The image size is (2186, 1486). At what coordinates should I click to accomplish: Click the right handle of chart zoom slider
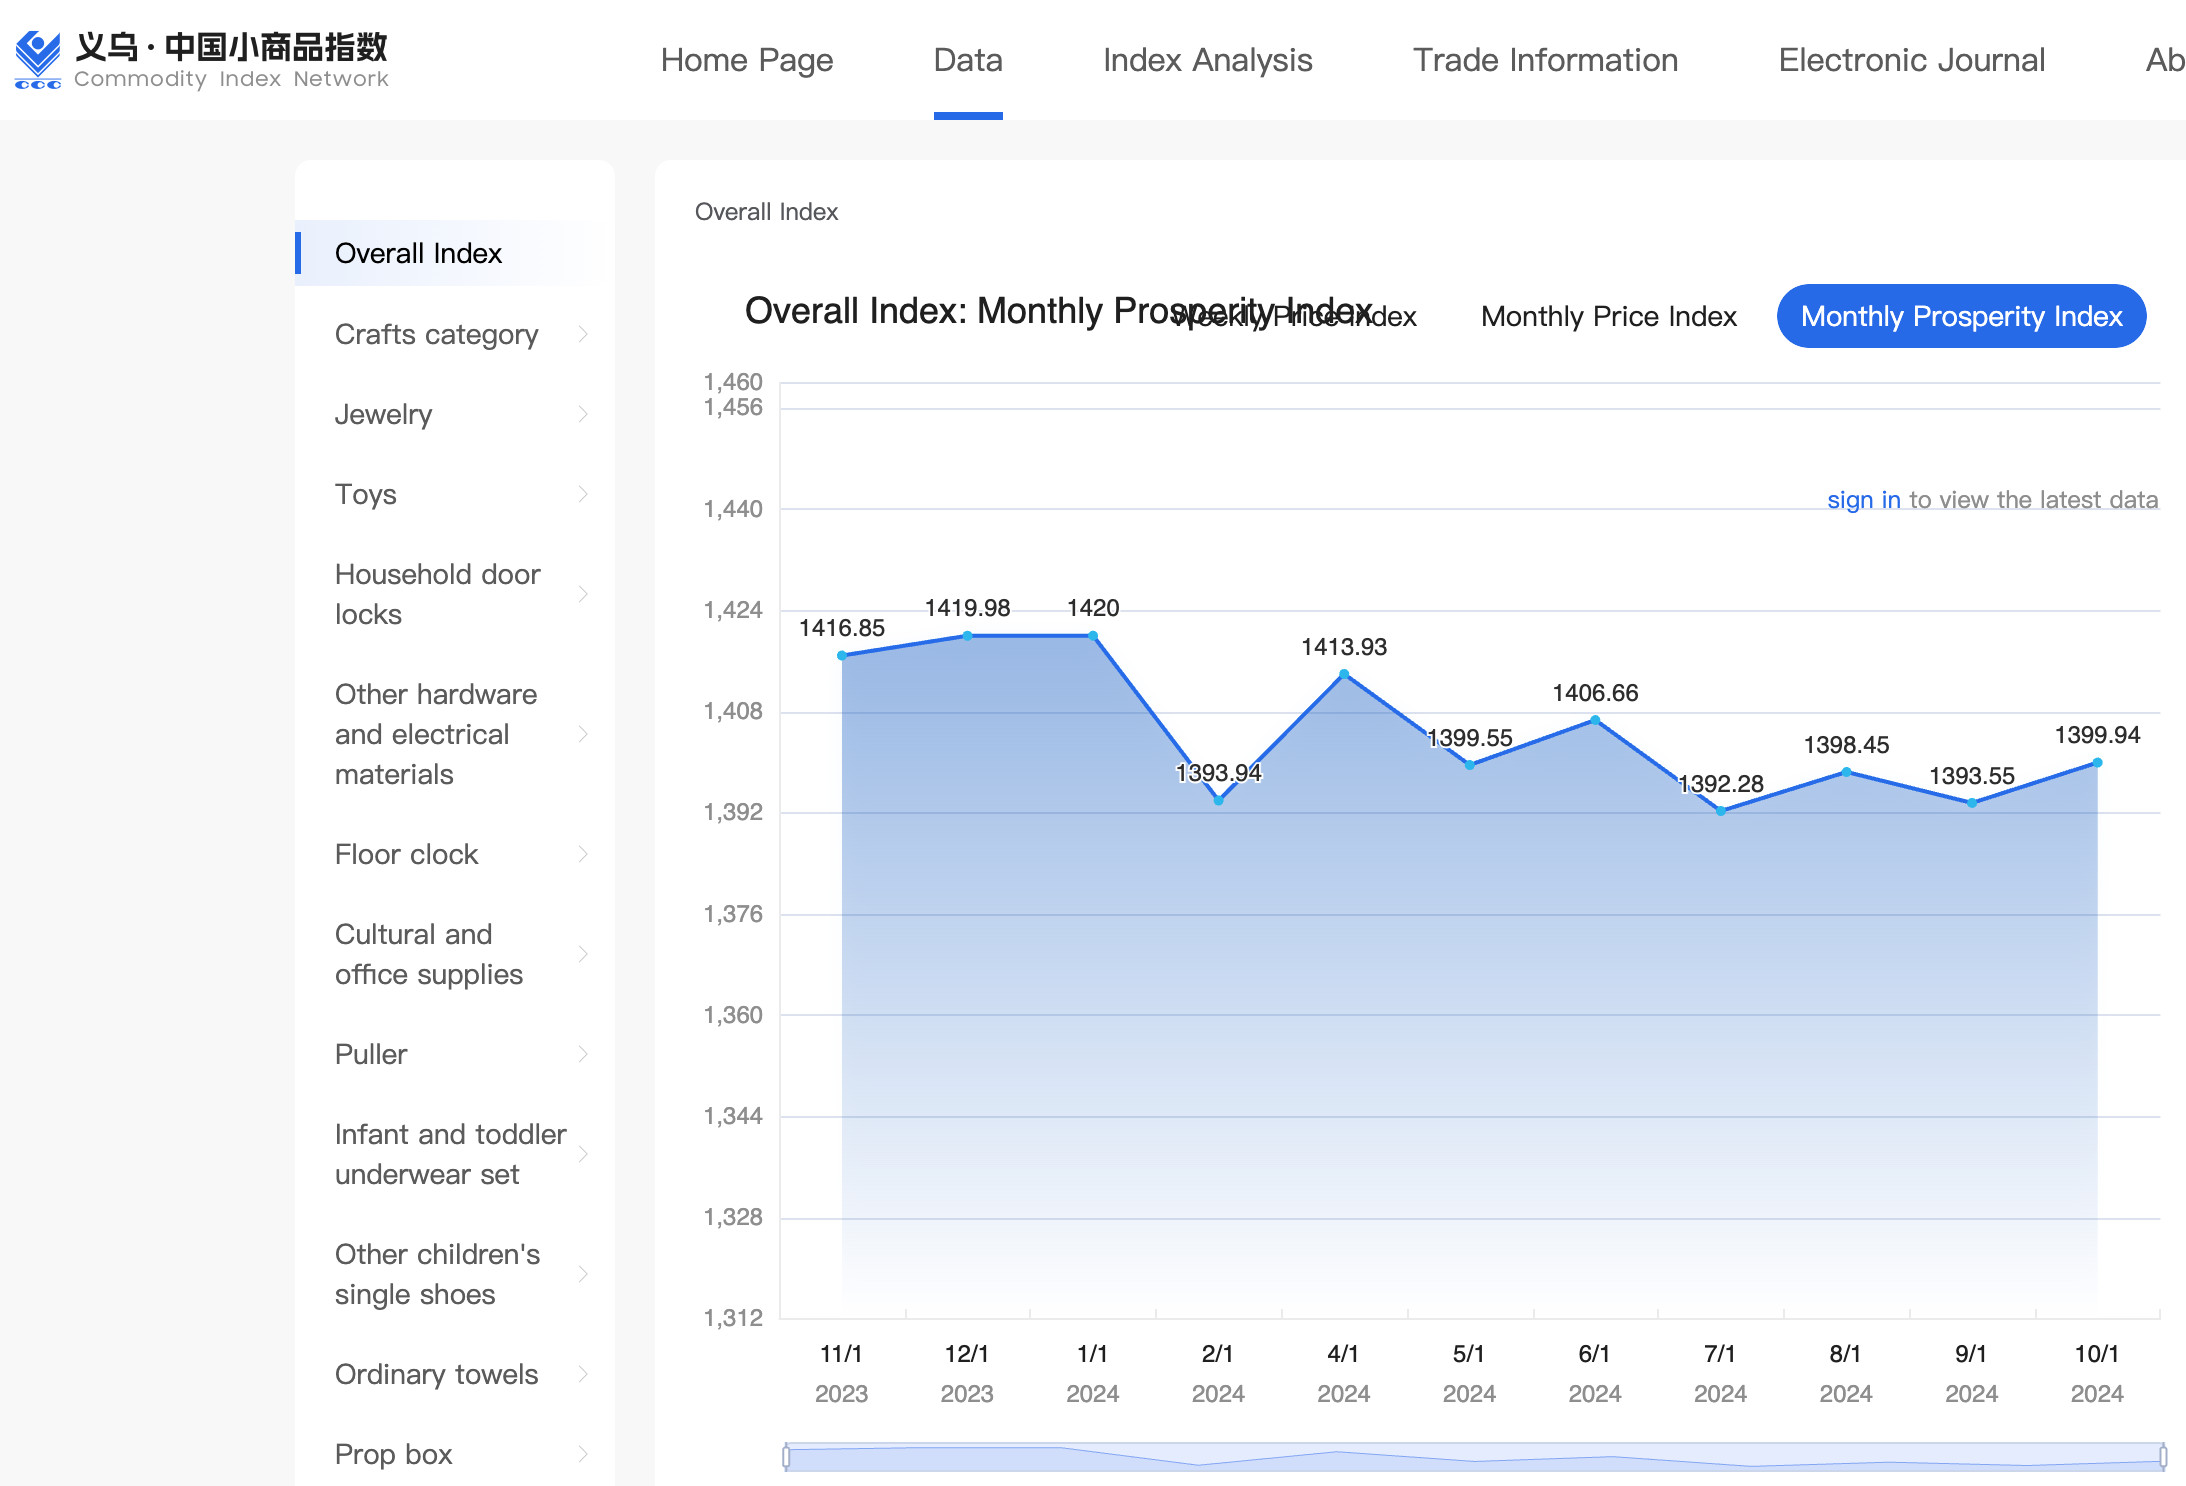[2163, 1457]
